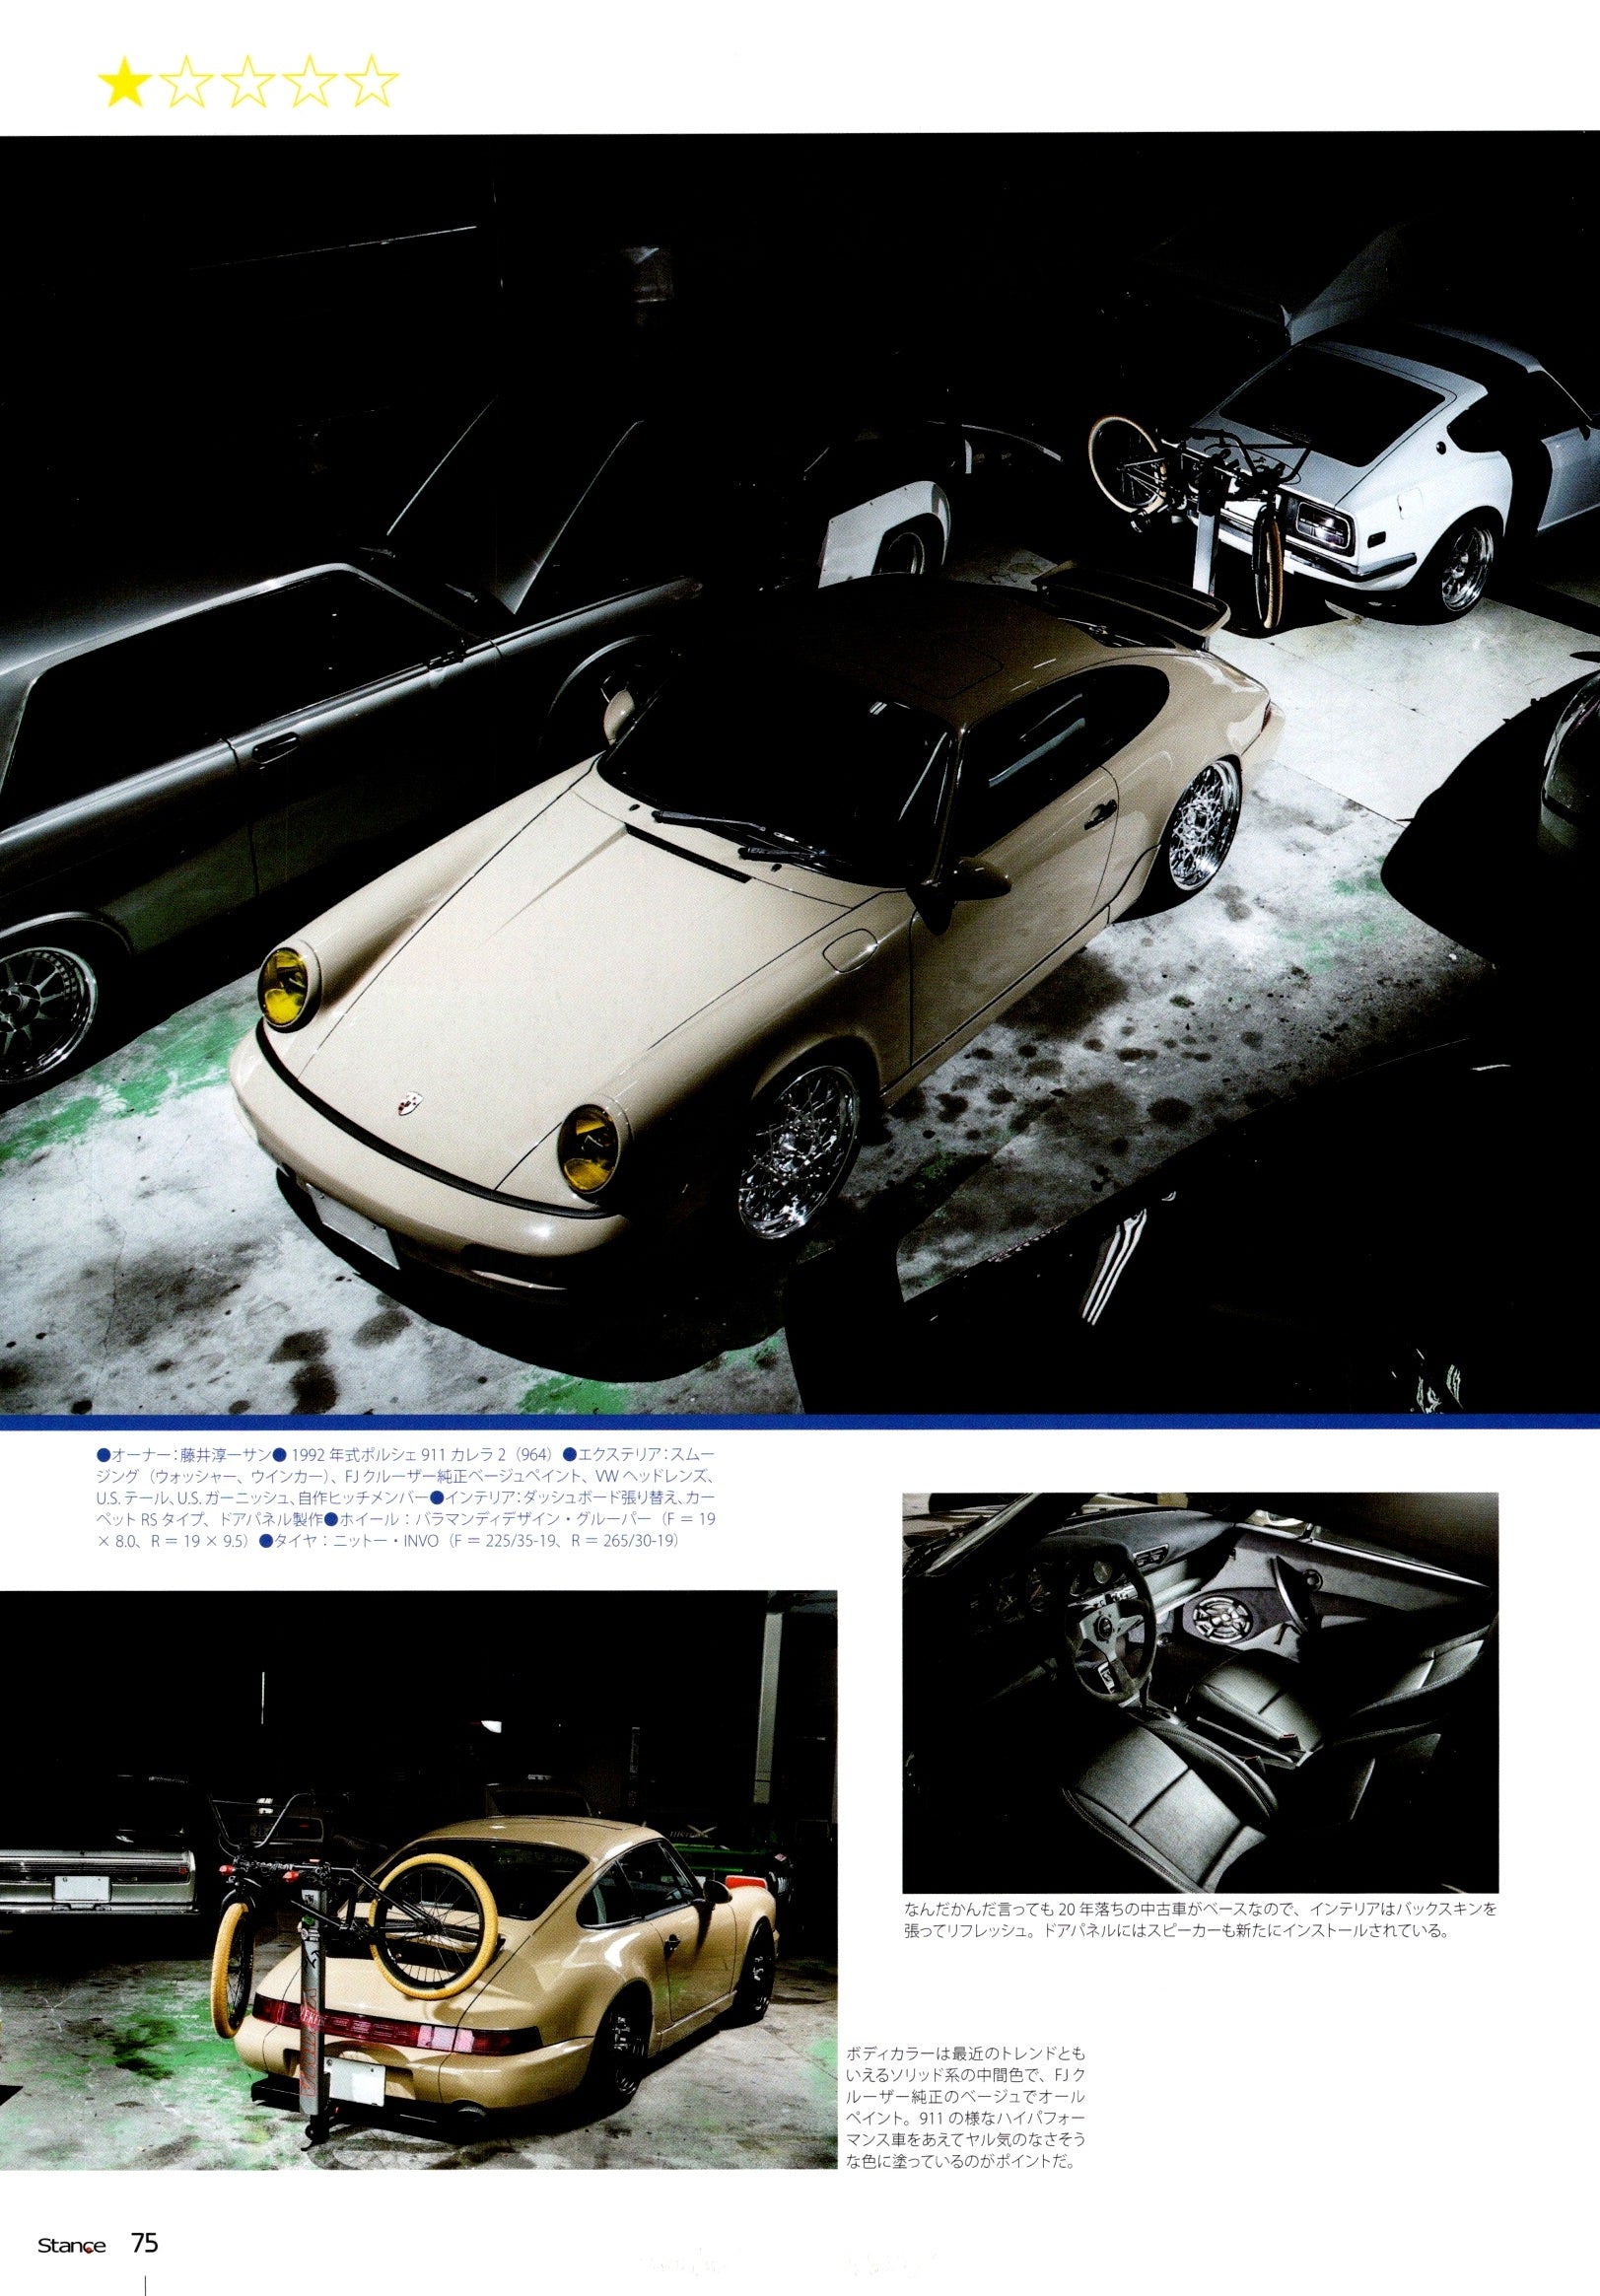Open the interior photo showing the steering wheel
This screenshot has height=2296, width=1600.
(1201, 1692)
